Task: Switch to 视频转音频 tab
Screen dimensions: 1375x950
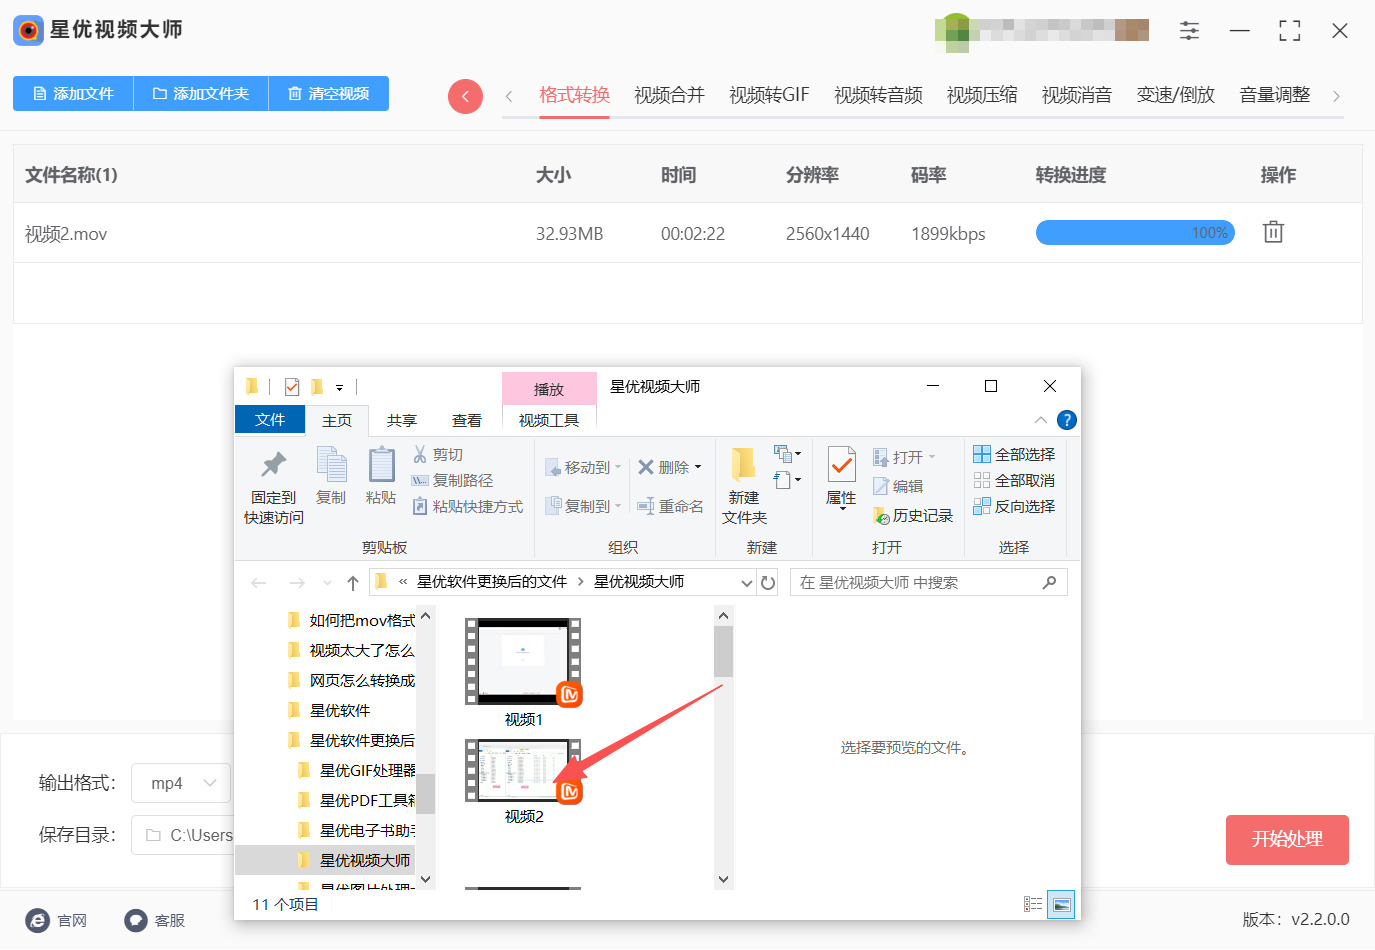Action: (878, 95)
